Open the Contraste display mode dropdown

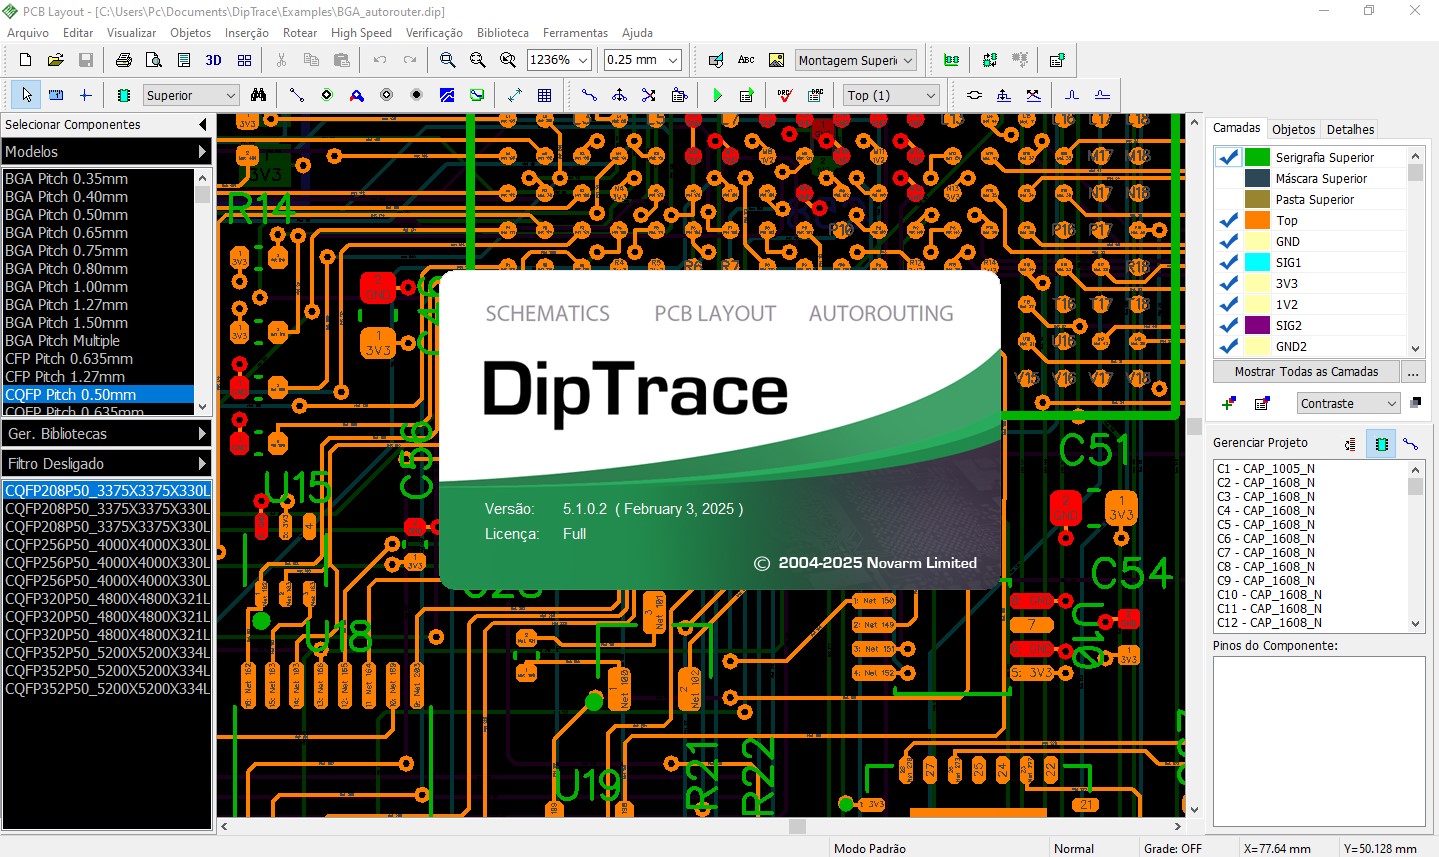click(1348, 403)
